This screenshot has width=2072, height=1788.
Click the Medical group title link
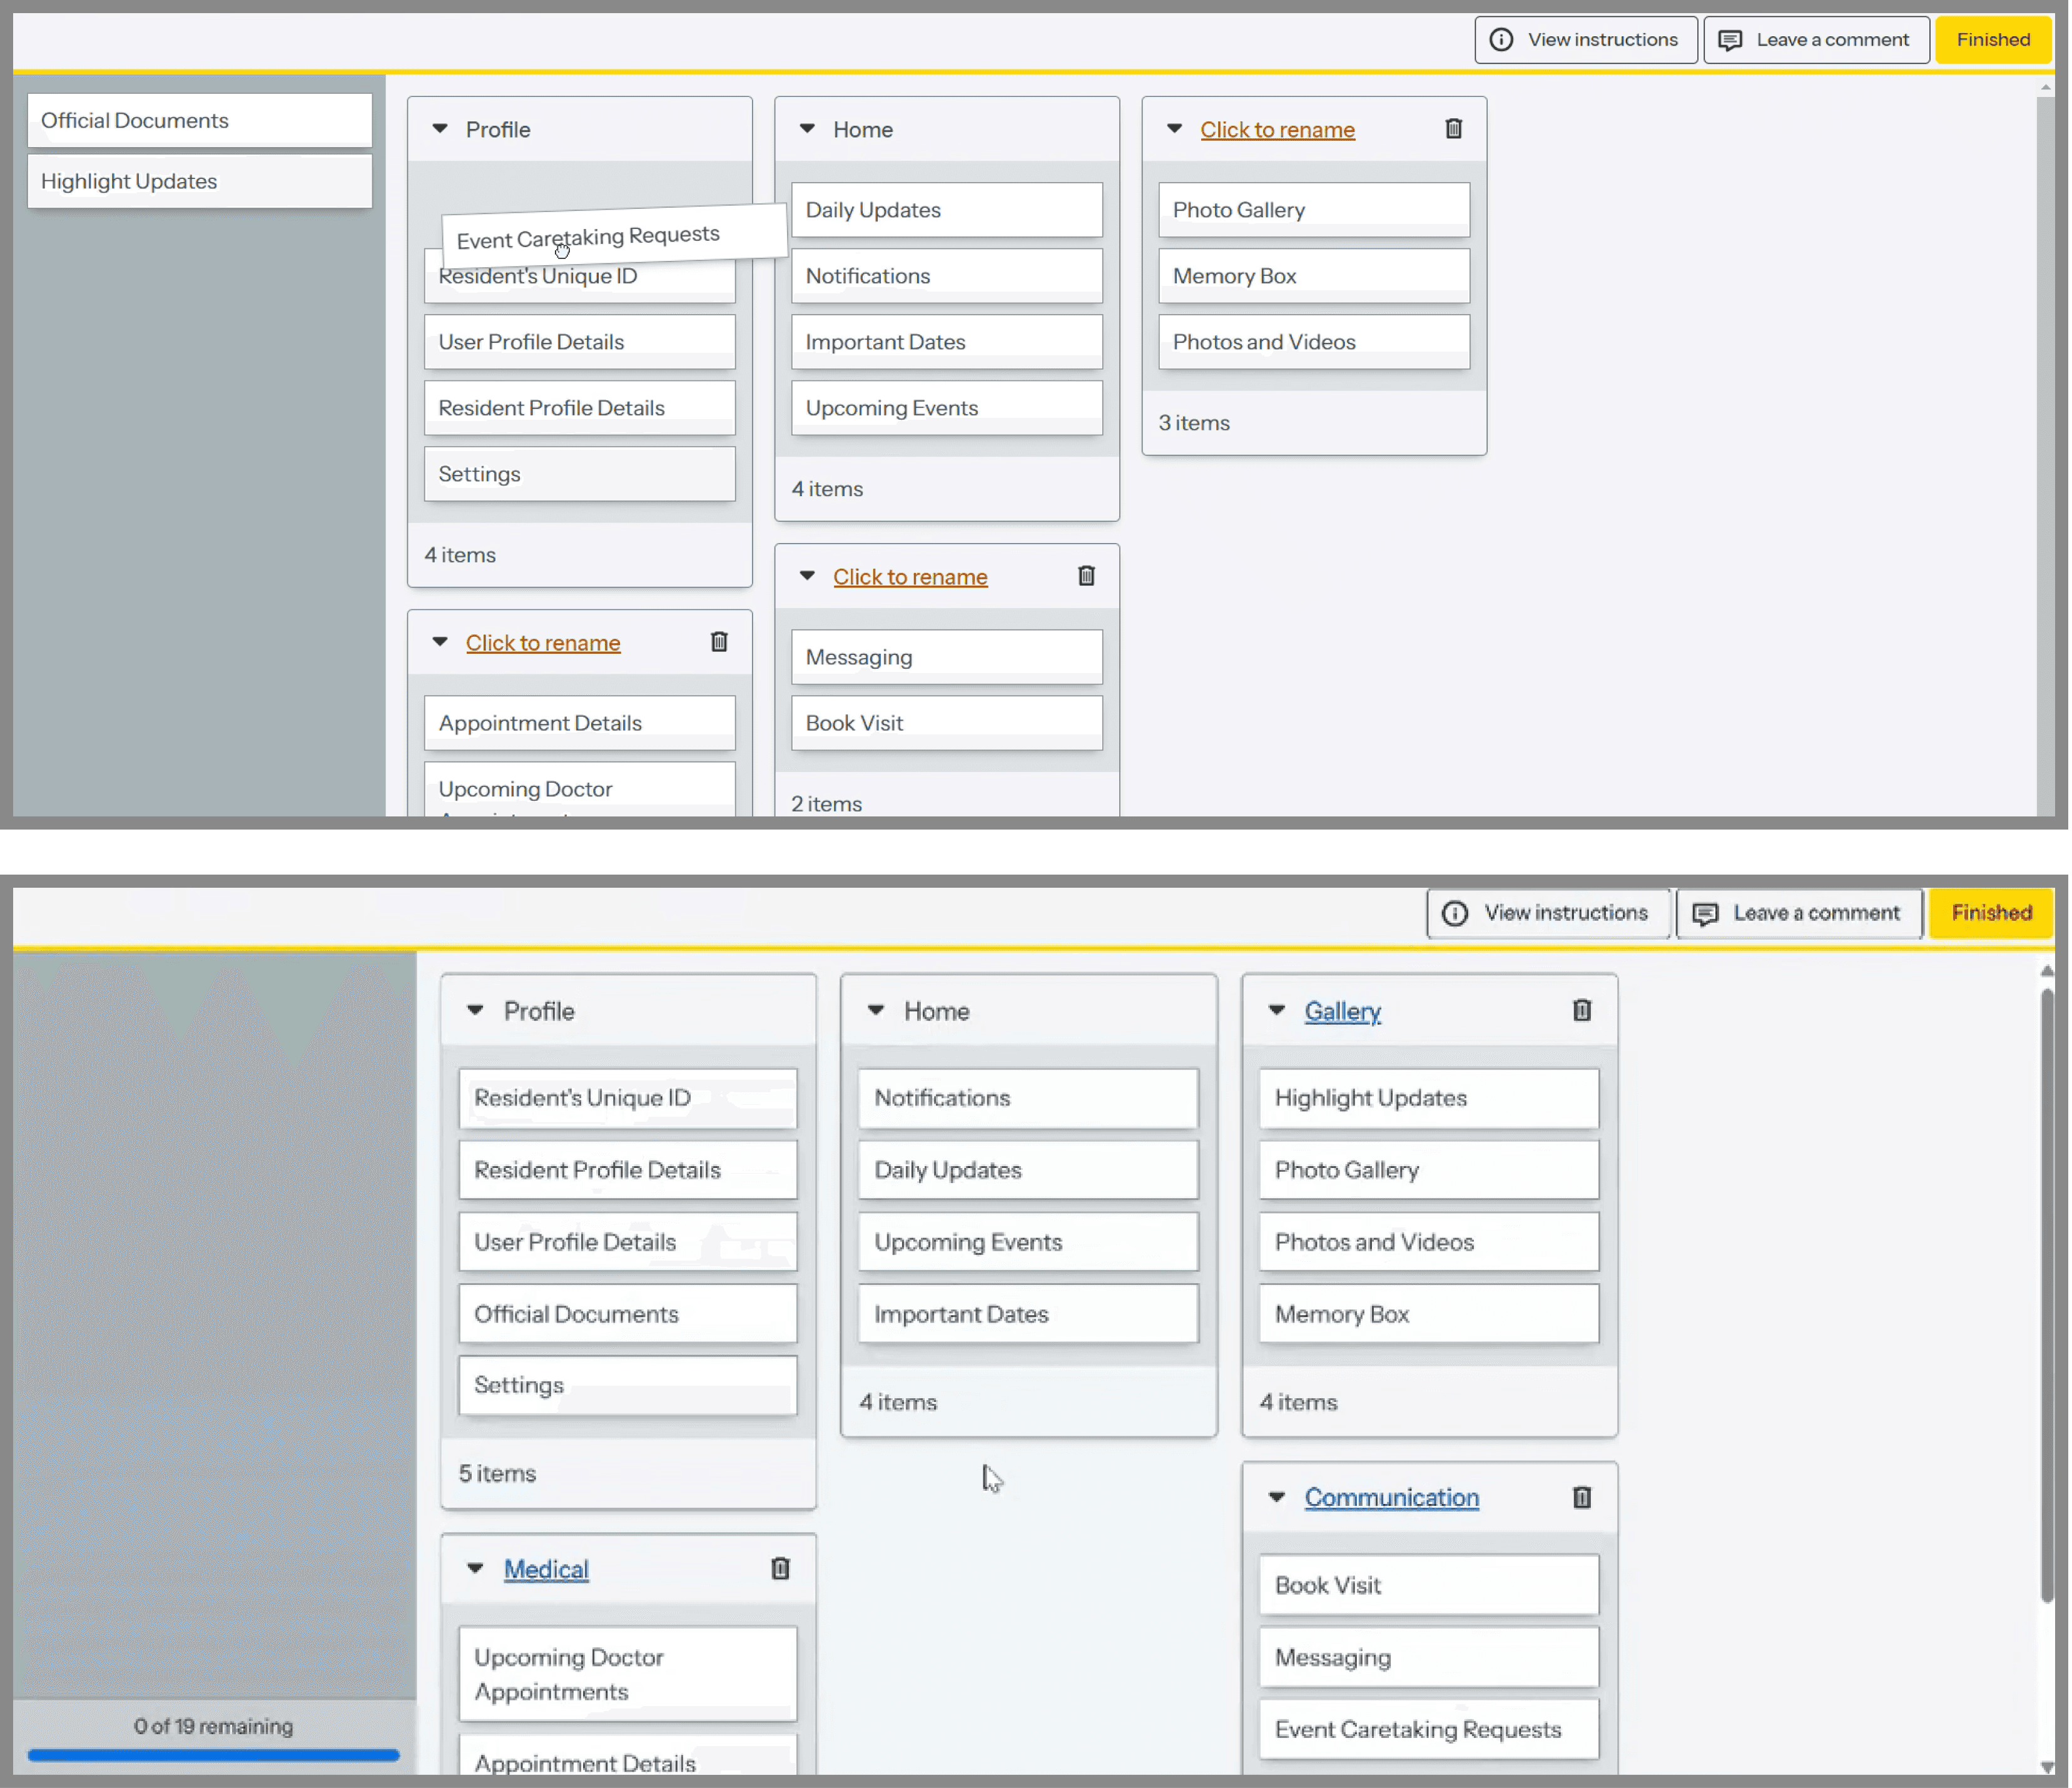pyautogui.click(x=546, y=1570)
